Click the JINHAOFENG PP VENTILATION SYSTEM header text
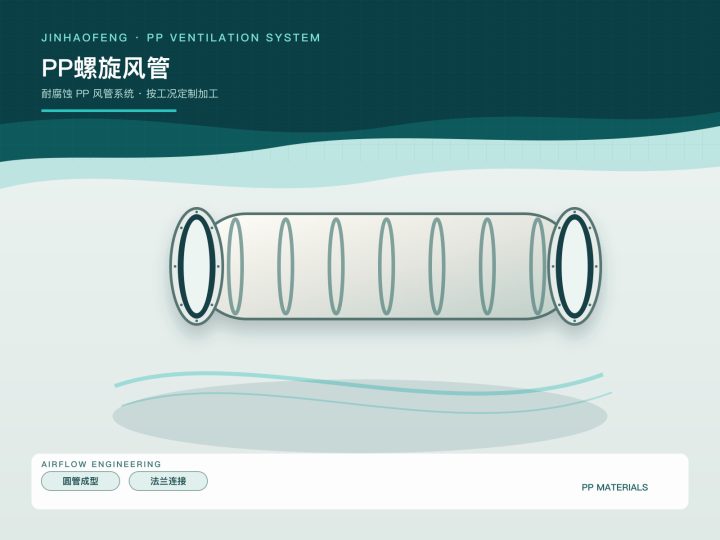This screenshot has width=720, height=540. pos(180,38)
